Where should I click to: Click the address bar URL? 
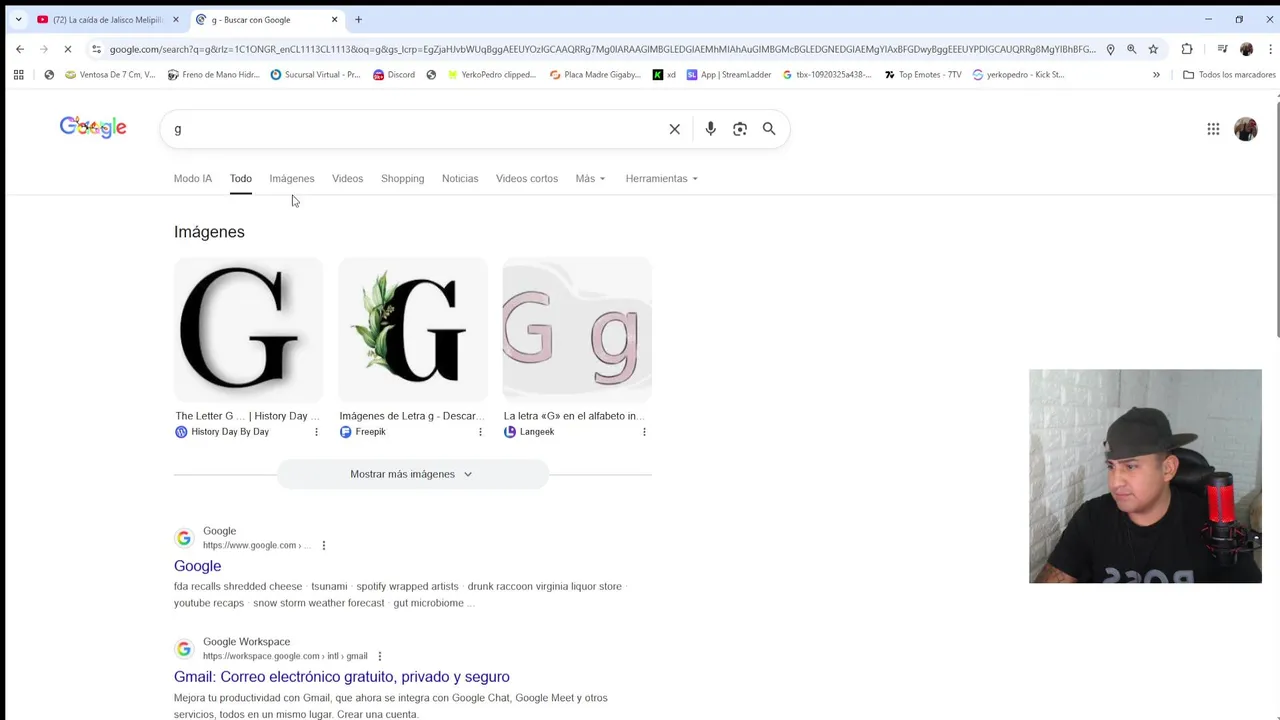[x=602, y=49]
